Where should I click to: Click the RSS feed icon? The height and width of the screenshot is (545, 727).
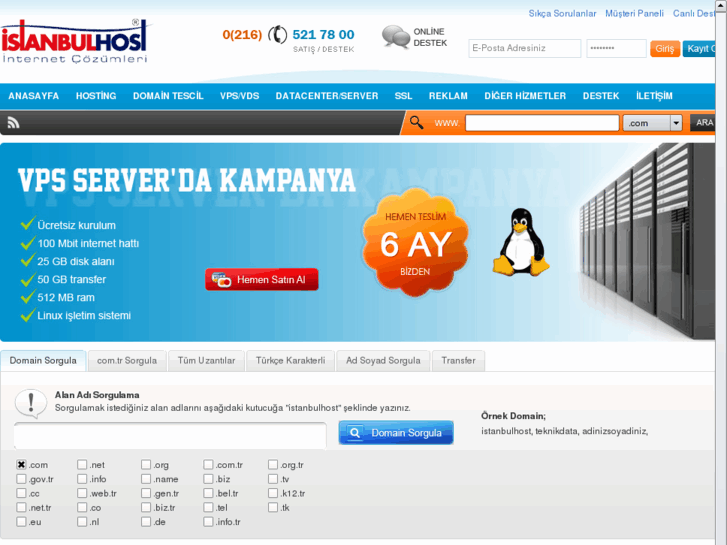click(x=13, y=122)
